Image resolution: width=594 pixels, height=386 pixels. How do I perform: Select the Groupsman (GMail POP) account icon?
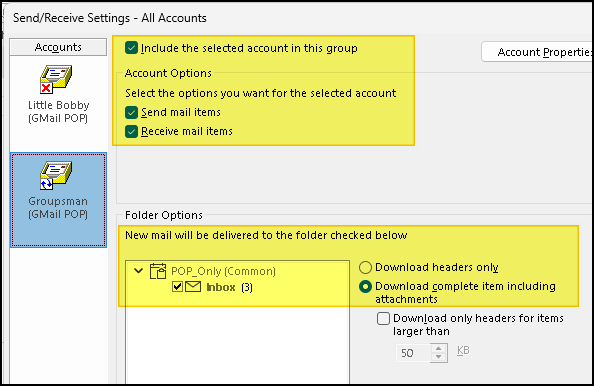(x=56, y=175)
